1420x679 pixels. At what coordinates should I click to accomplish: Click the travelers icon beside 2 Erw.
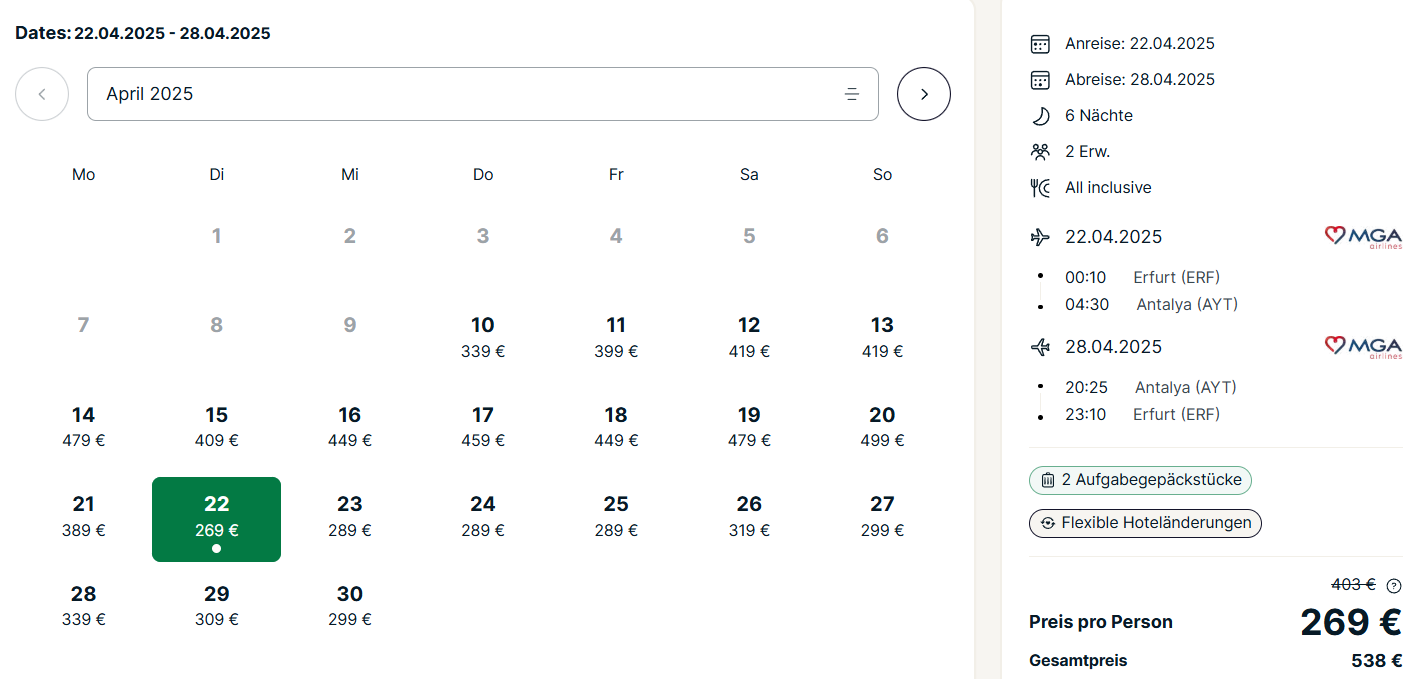coord(1040,152)
